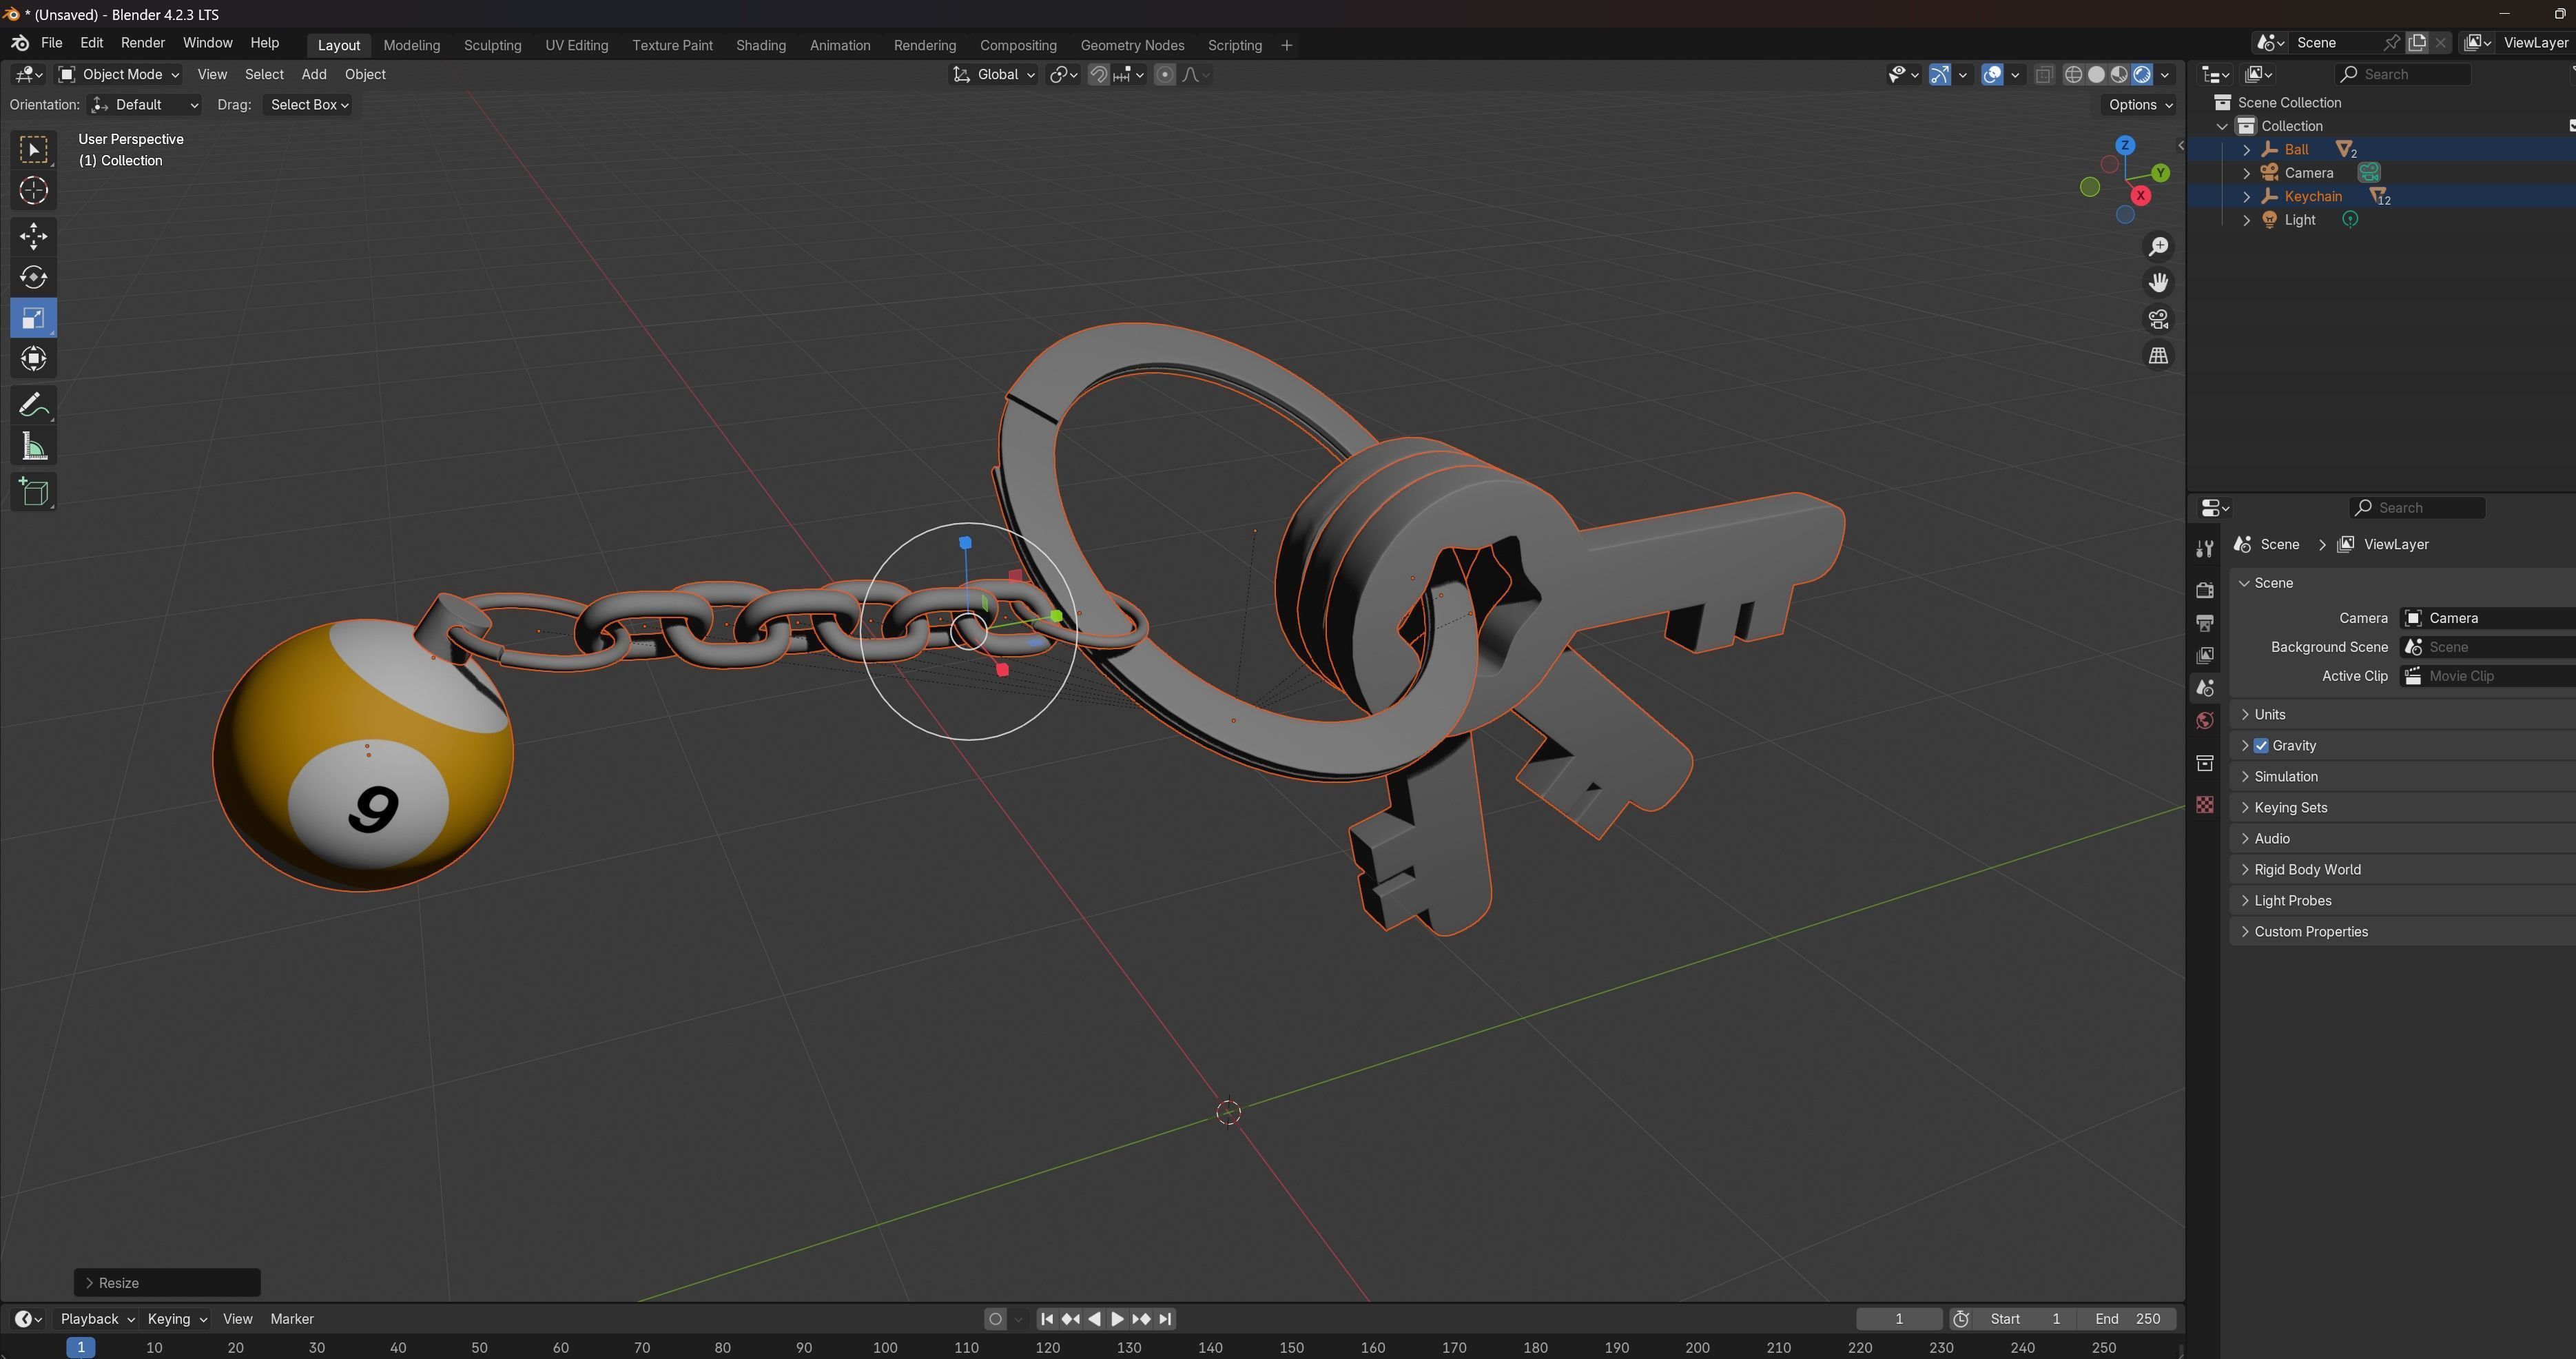Switch to the Shading workspace tab
The height and width of the screenshot is (1359, 2576).
point(760,45)
